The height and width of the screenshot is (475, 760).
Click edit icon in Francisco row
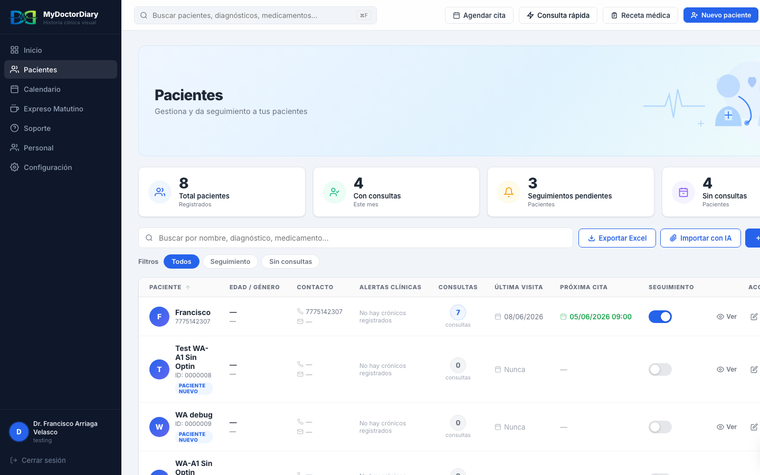click(754, 317)
